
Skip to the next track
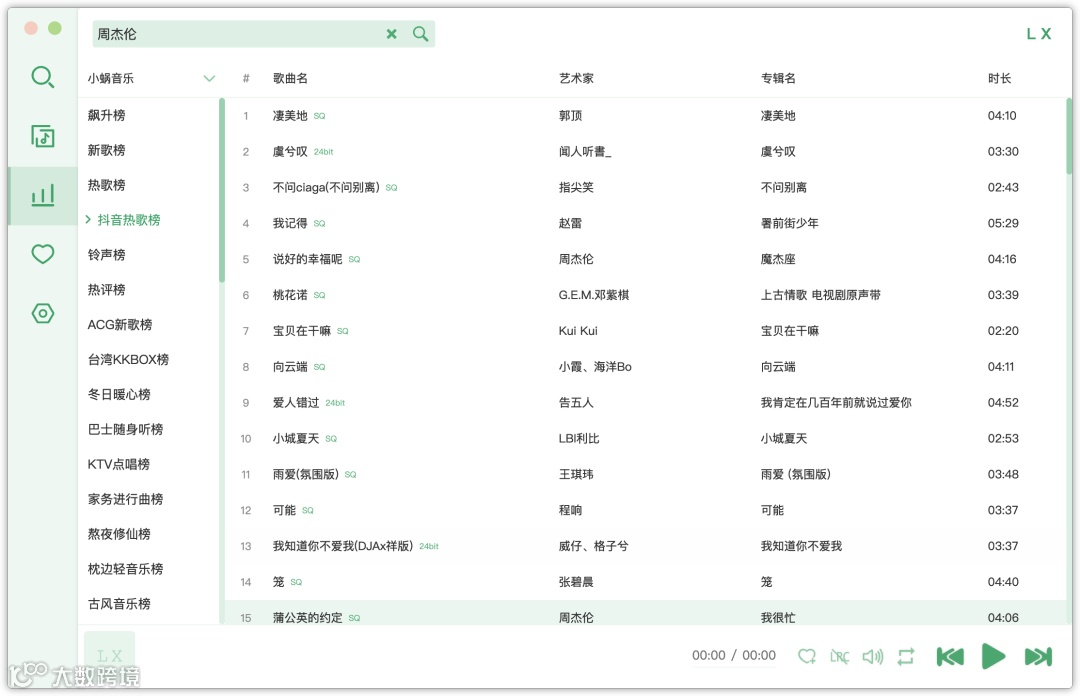[x=1037, y=656]
